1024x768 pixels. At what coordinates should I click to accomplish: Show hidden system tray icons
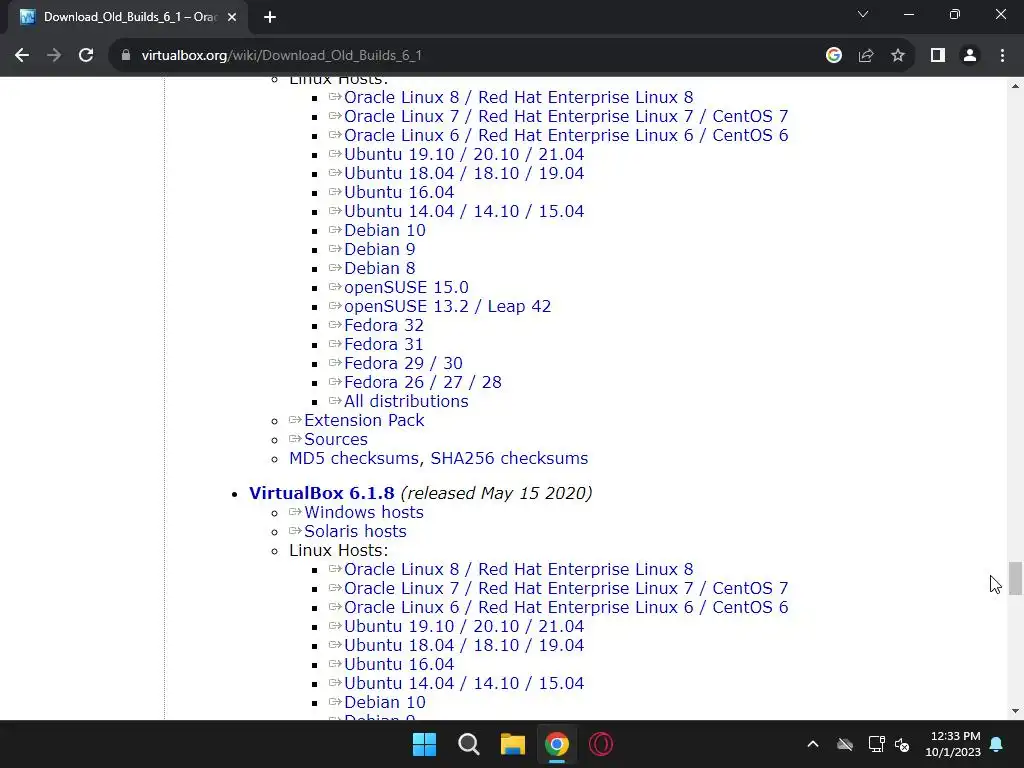[x=812, y=744]
